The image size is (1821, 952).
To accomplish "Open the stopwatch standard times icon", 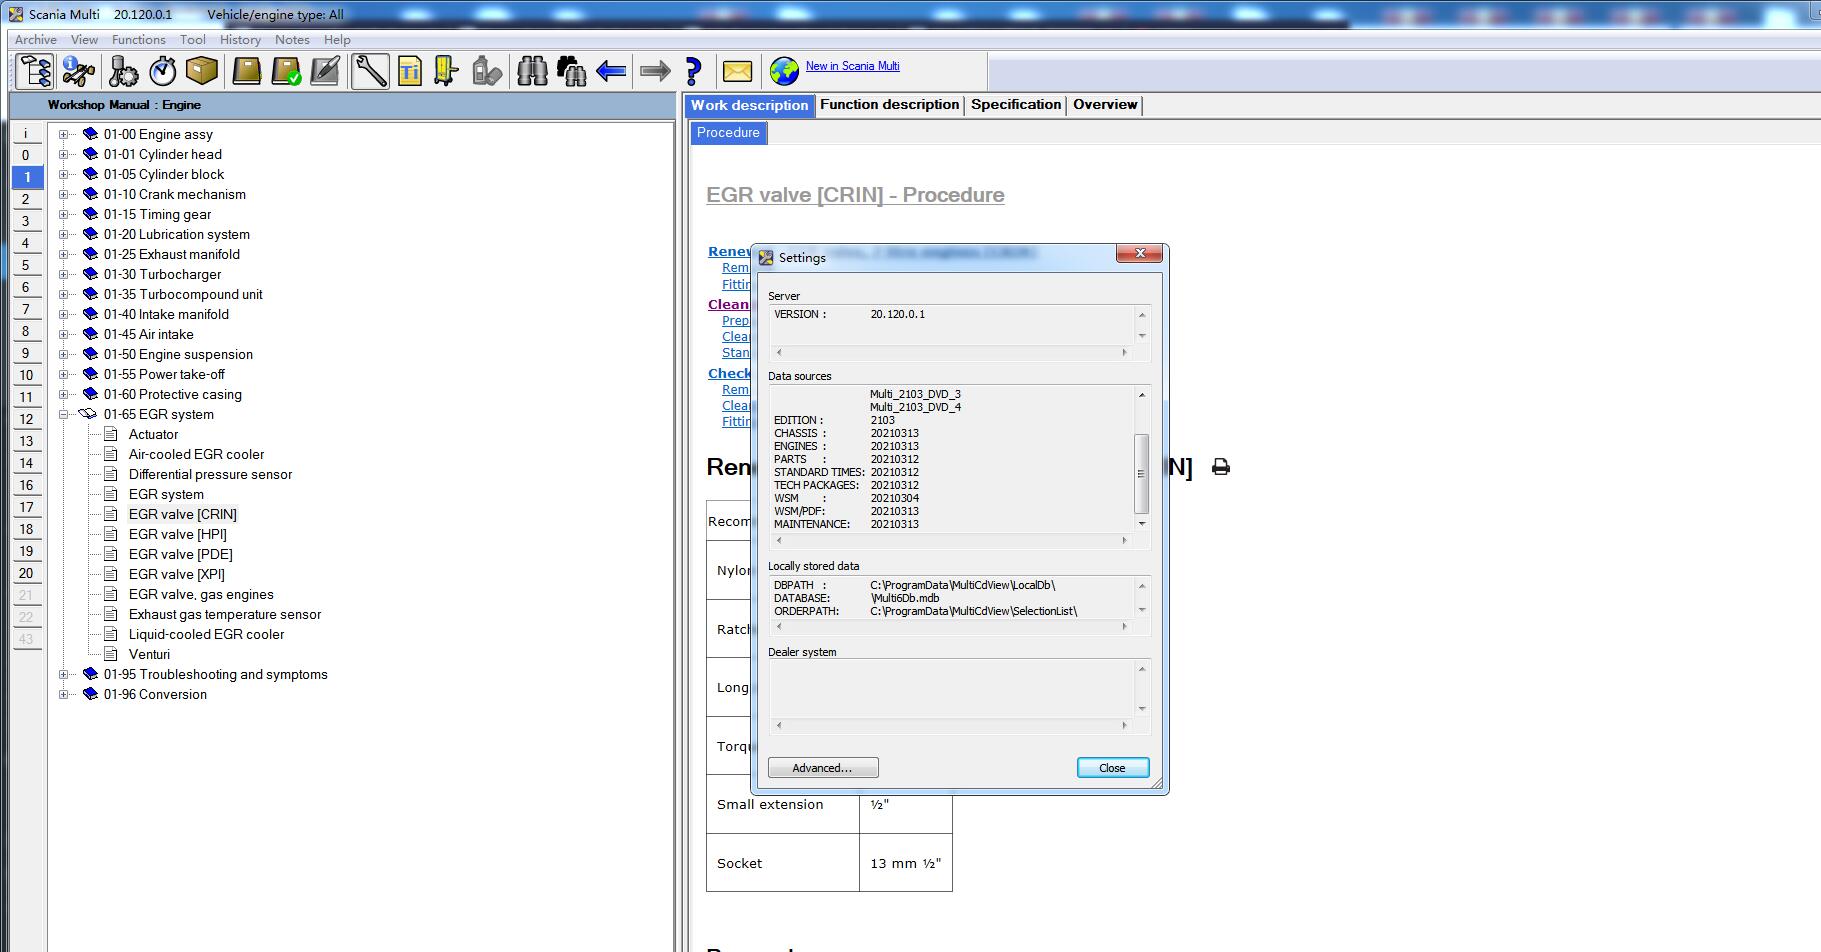I will [163, 71].
